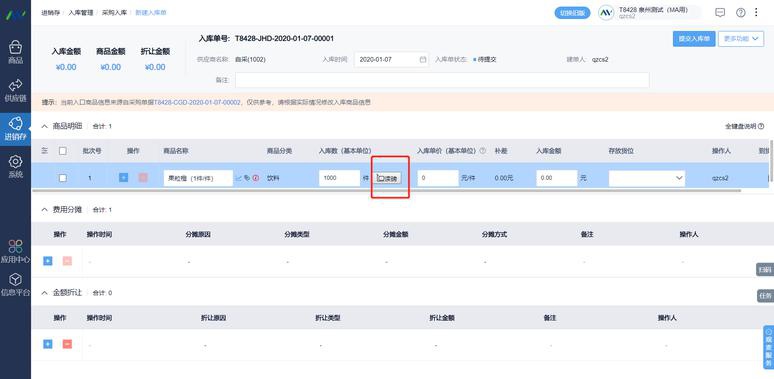The image size is (774, 379).
Task: Open the 系统 settings sidebar item
Action: click(15, 167)
